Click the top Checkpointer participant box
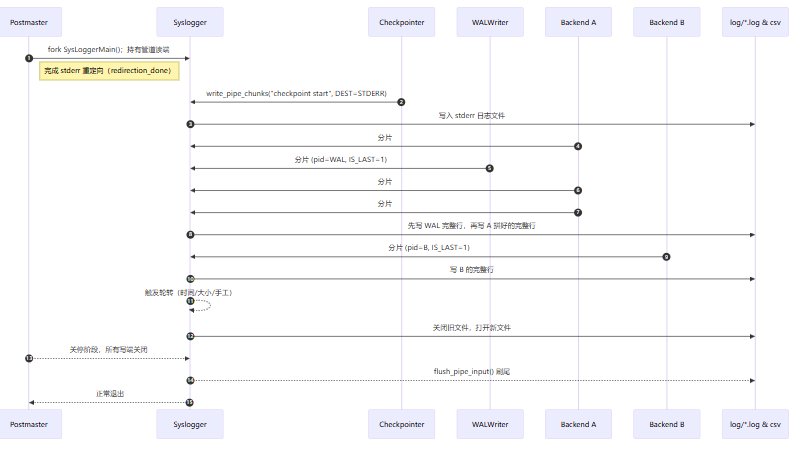This screenshot has height=460, width=798. point(401,22)
